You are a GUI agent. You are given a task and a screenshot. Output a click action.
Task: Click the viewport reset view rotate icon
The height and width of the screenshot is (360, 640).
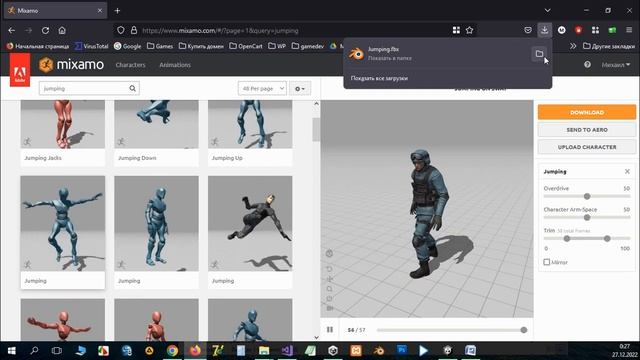tap(329, 269)
